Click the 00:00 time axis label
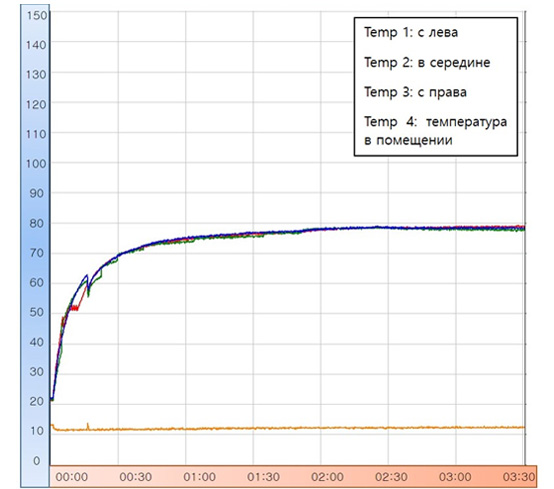The image size is (554, 489). click(72, 477)
